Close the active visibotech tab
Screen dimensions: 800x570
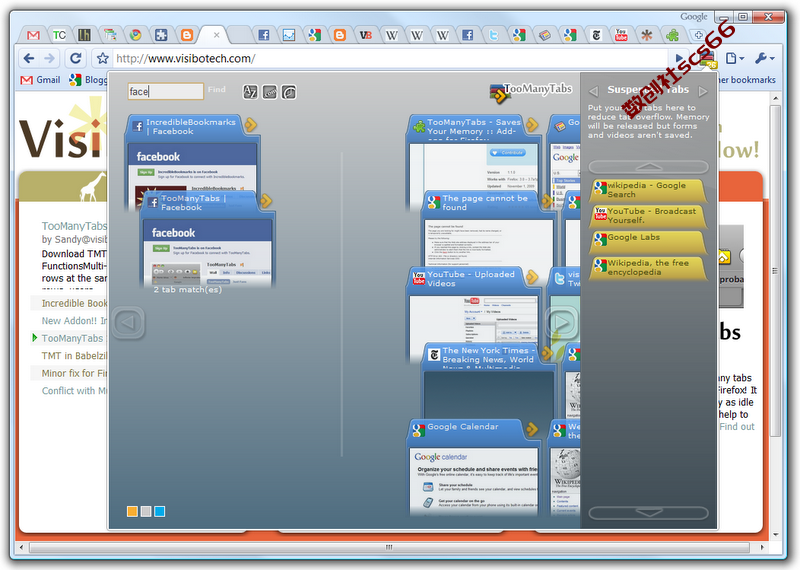pyautogui.click(x=216, y=35)
